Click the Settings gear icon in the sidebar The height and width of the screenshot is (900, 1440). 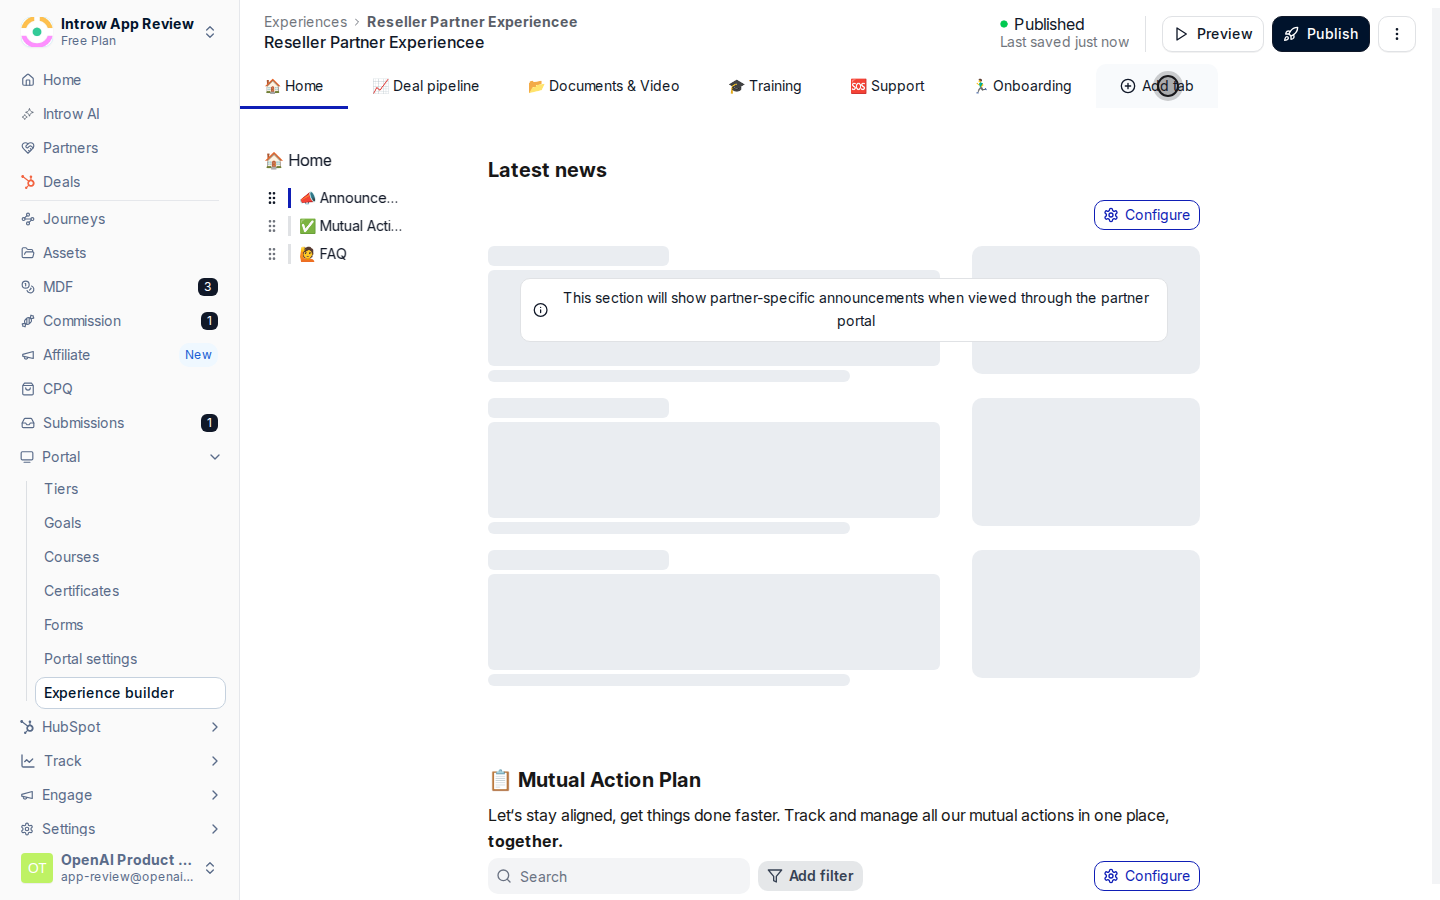click(27, 829)
